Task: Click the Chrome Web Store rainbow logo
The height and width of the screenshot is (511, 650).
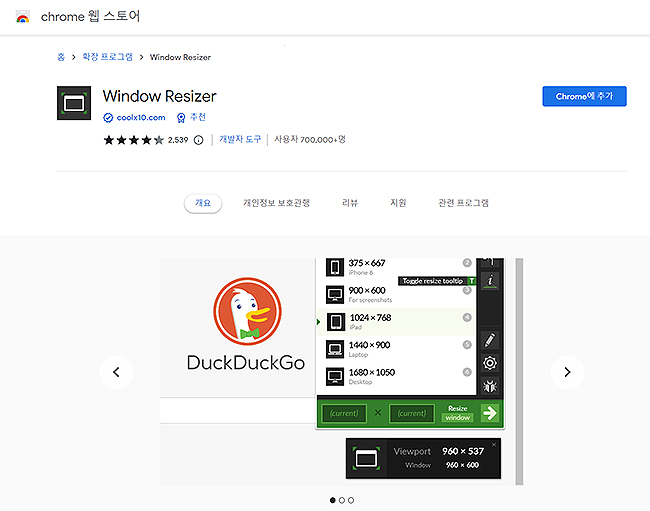Action: pyautogui.click(x=23, y=17)
